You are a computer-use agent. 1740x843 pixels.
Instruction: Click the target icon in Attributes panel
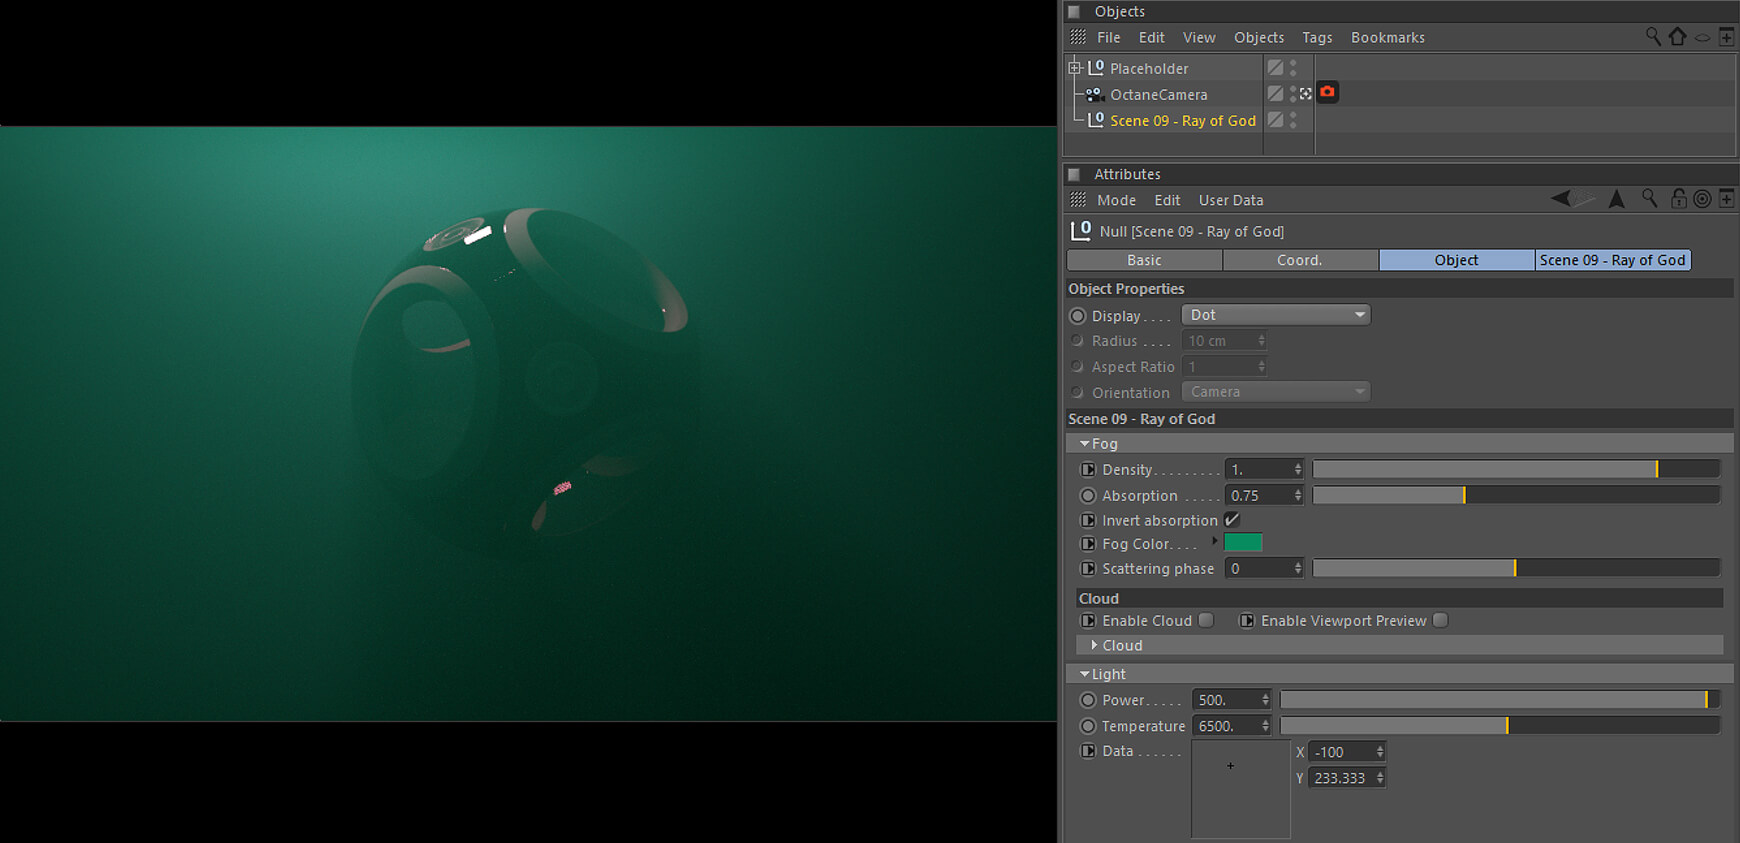[x=1702, y=199]
